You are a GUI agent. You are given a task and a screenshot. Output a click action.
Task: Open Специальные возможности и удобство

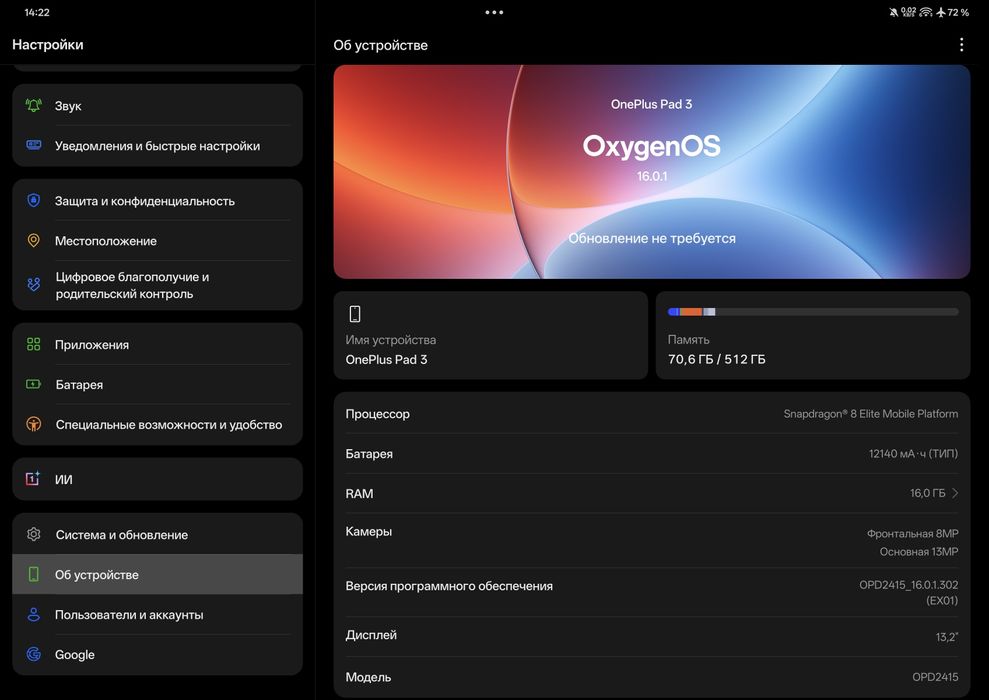(158, 424)
